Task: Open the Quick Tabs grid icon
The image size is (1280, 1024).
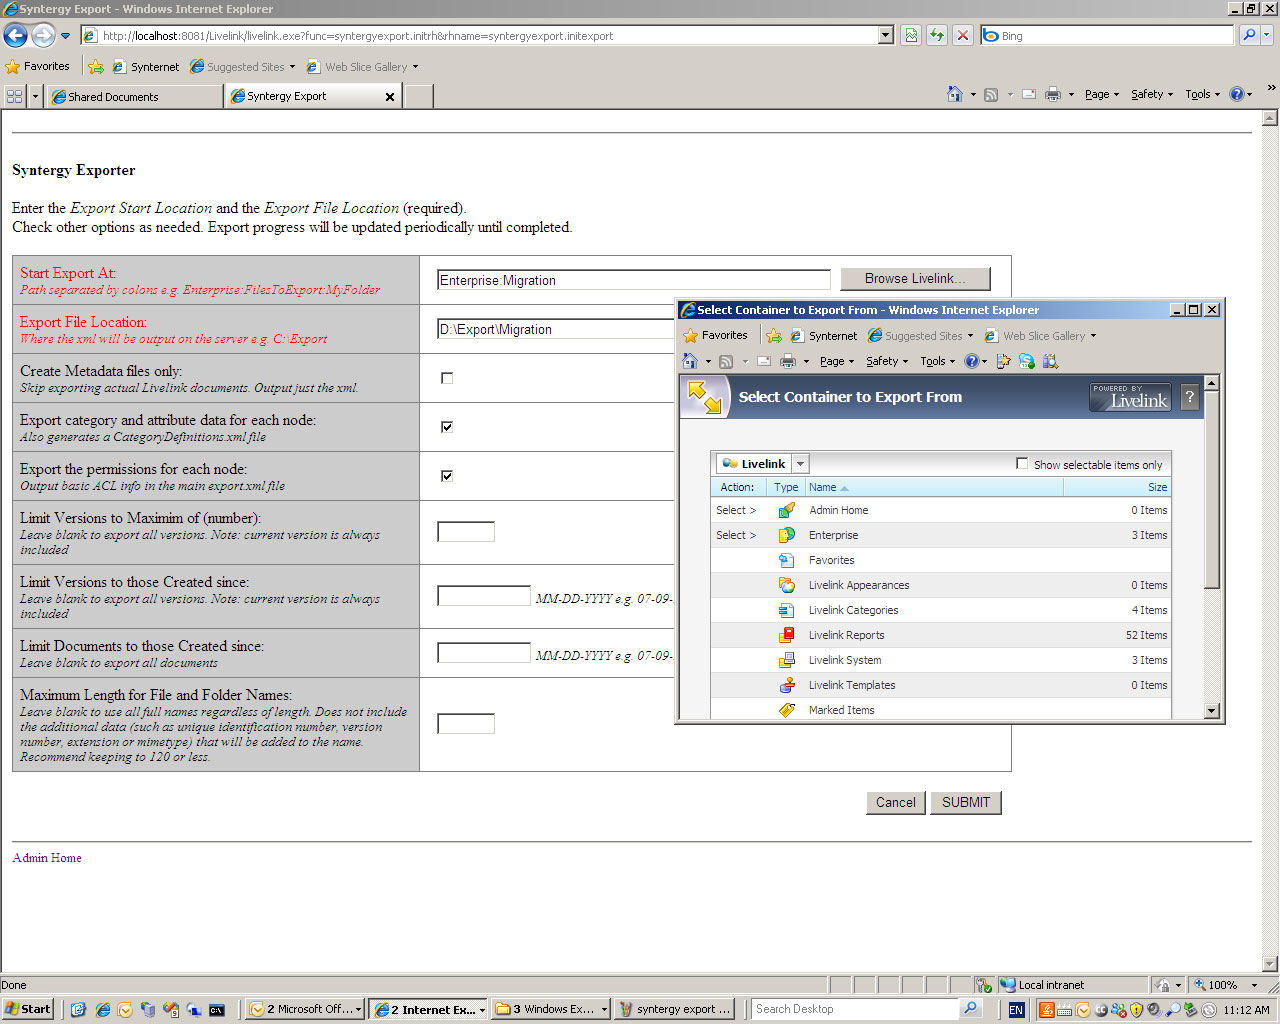Action: (14, 96)
